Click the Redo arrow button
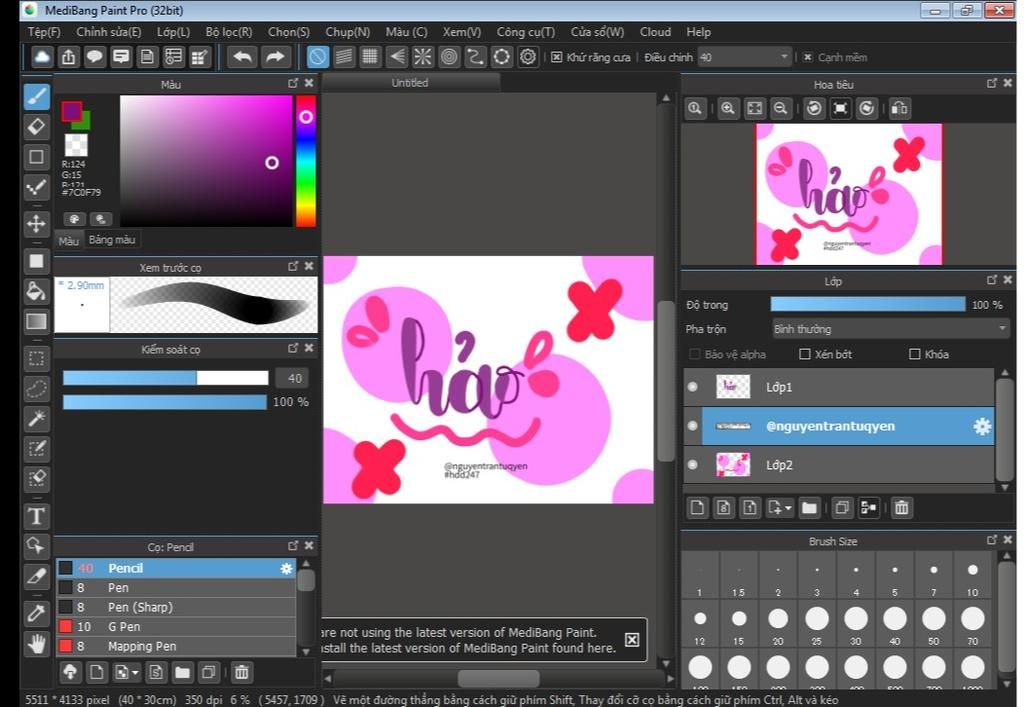The image size is (1024, 707). point(275,57)
